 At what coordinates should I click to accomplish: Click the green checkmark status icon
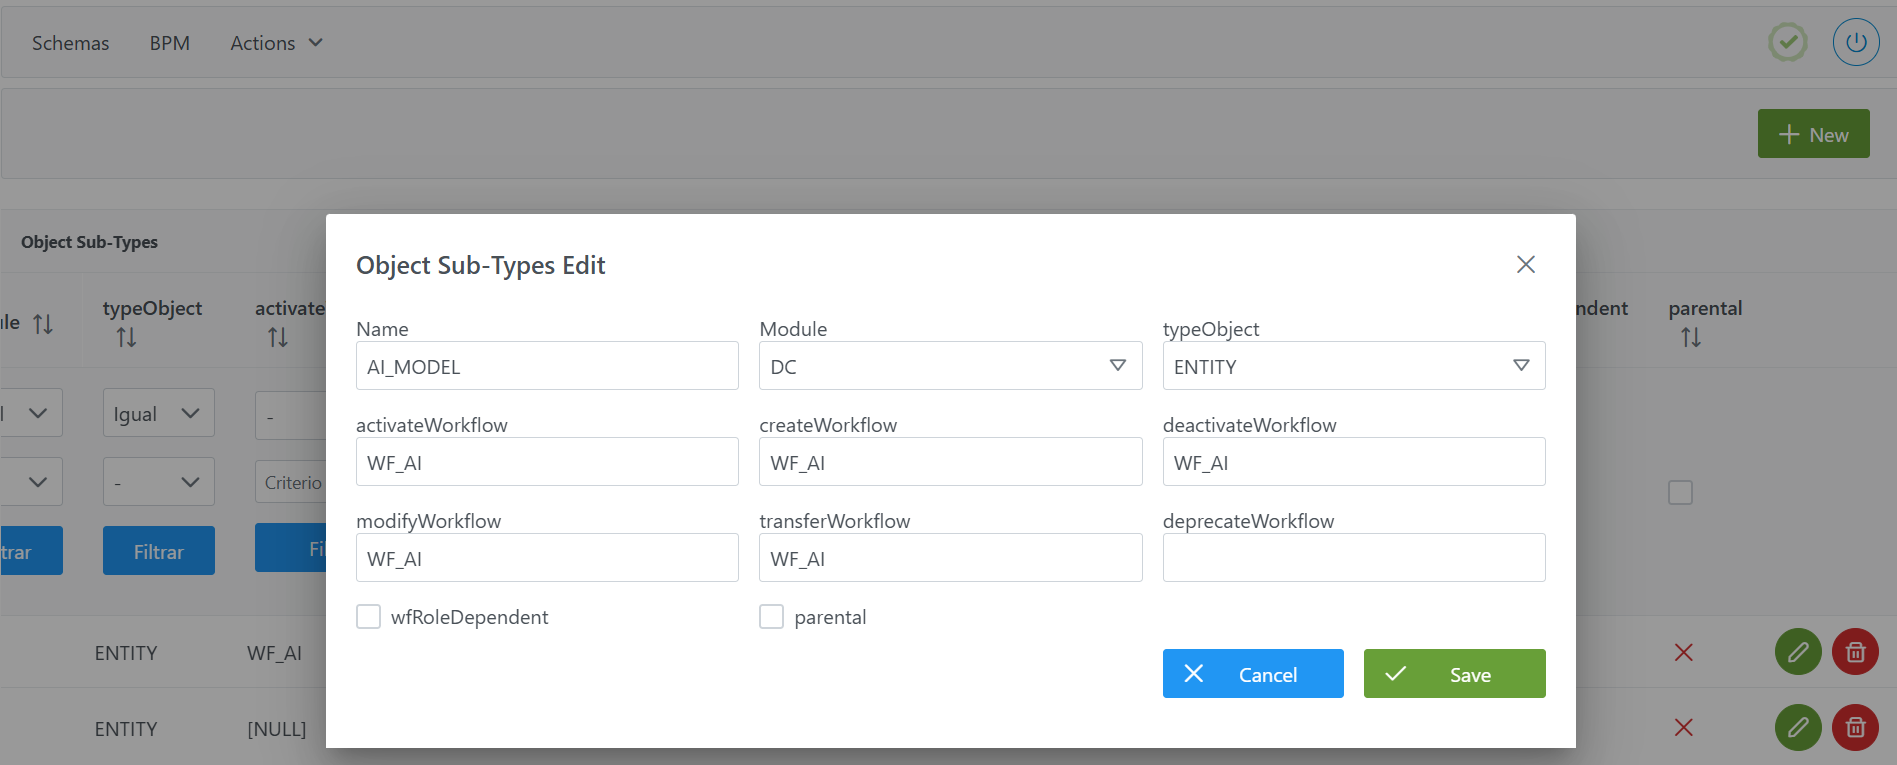tap(1787, 43)
